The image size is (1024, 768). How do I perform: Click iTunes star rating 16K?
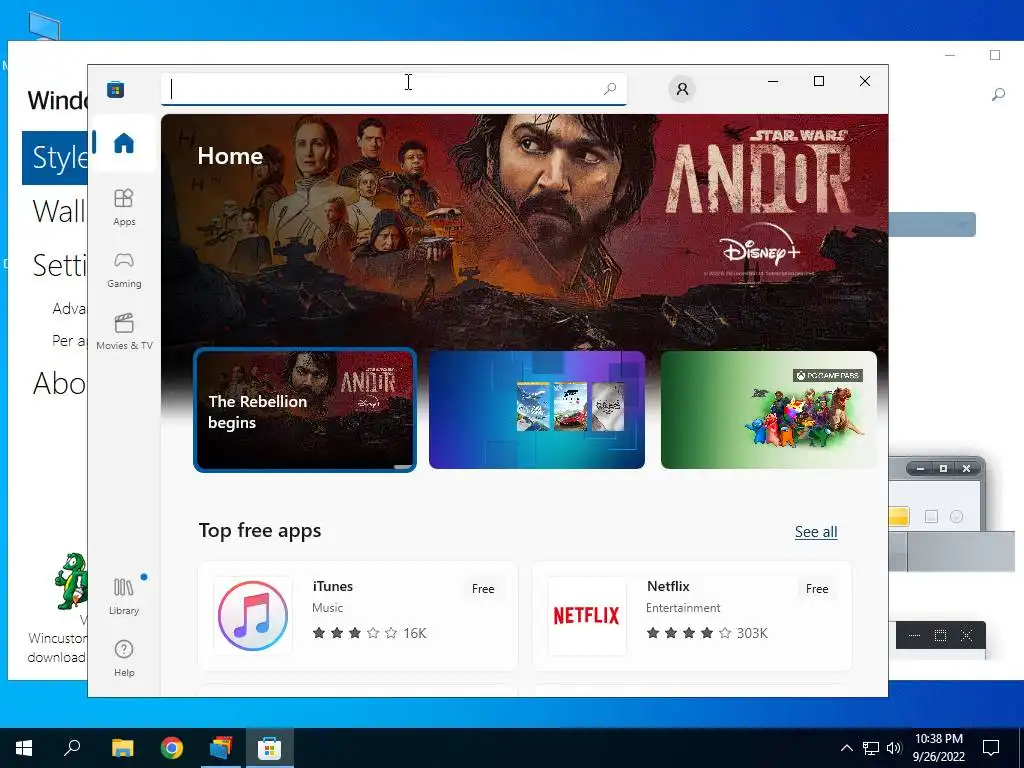pos(369,633)
